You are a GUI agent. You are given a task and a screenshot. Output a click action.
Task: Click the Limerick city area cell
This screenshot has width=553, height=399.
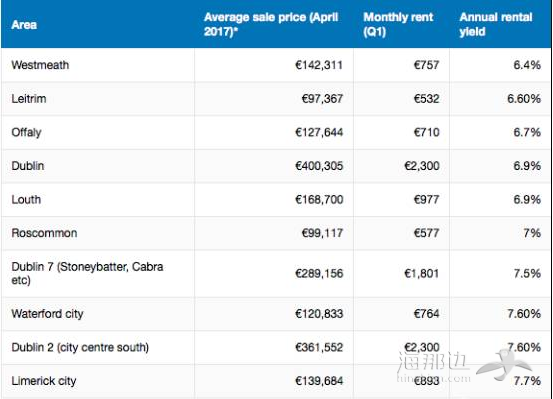pyautogui.click(x=44, y=381)
